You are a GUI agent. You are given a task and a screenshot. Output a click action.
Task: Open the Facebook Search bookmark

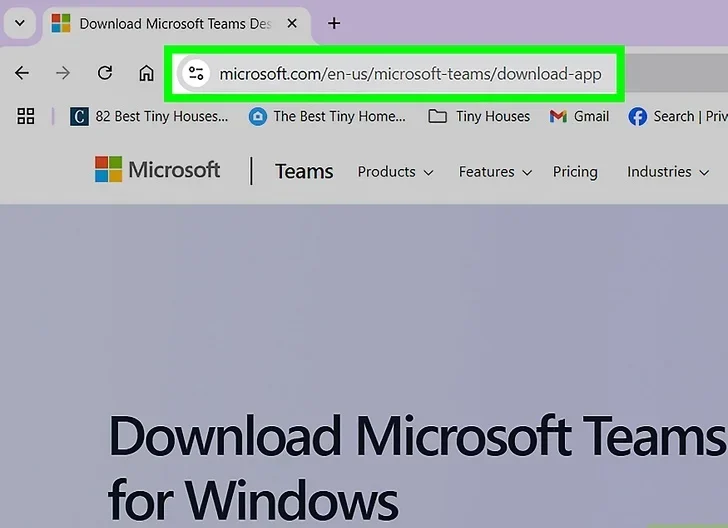coord(677,117)
